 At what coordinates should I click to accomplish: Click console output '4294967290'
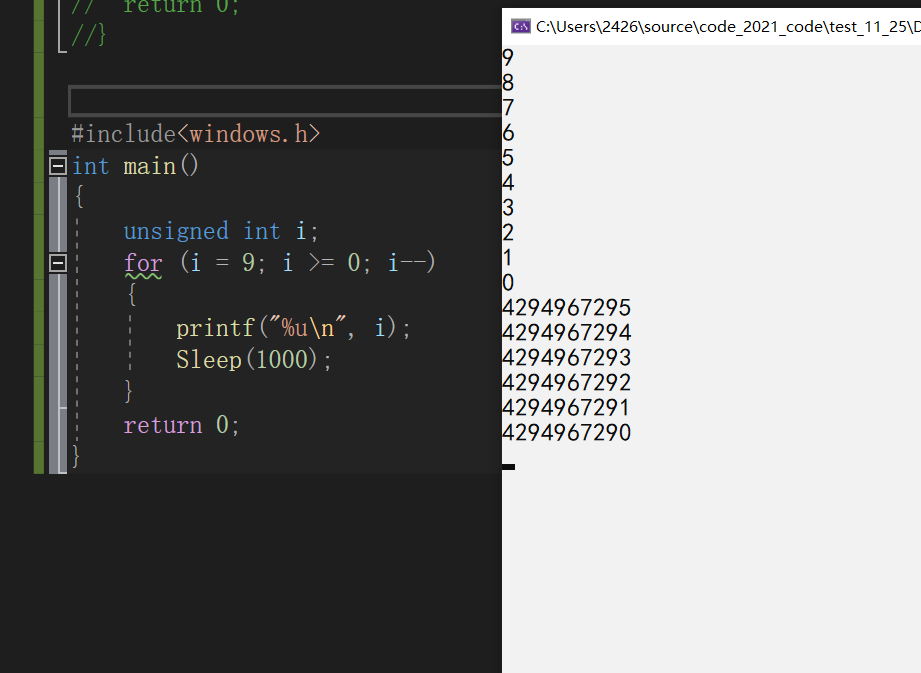566,432
